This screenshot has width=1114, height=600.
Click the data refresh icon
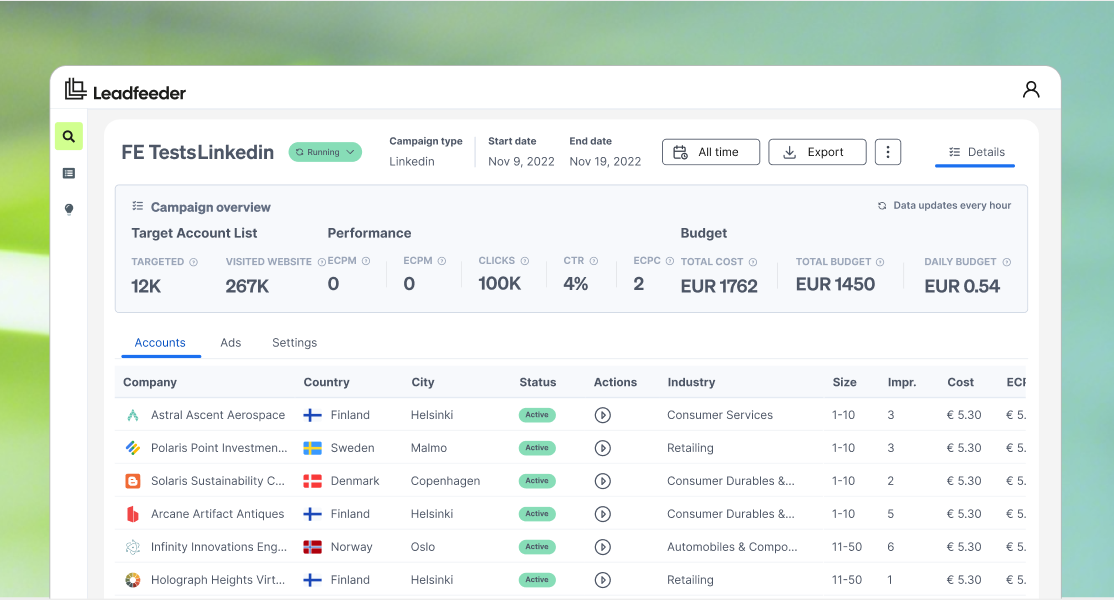882,206
